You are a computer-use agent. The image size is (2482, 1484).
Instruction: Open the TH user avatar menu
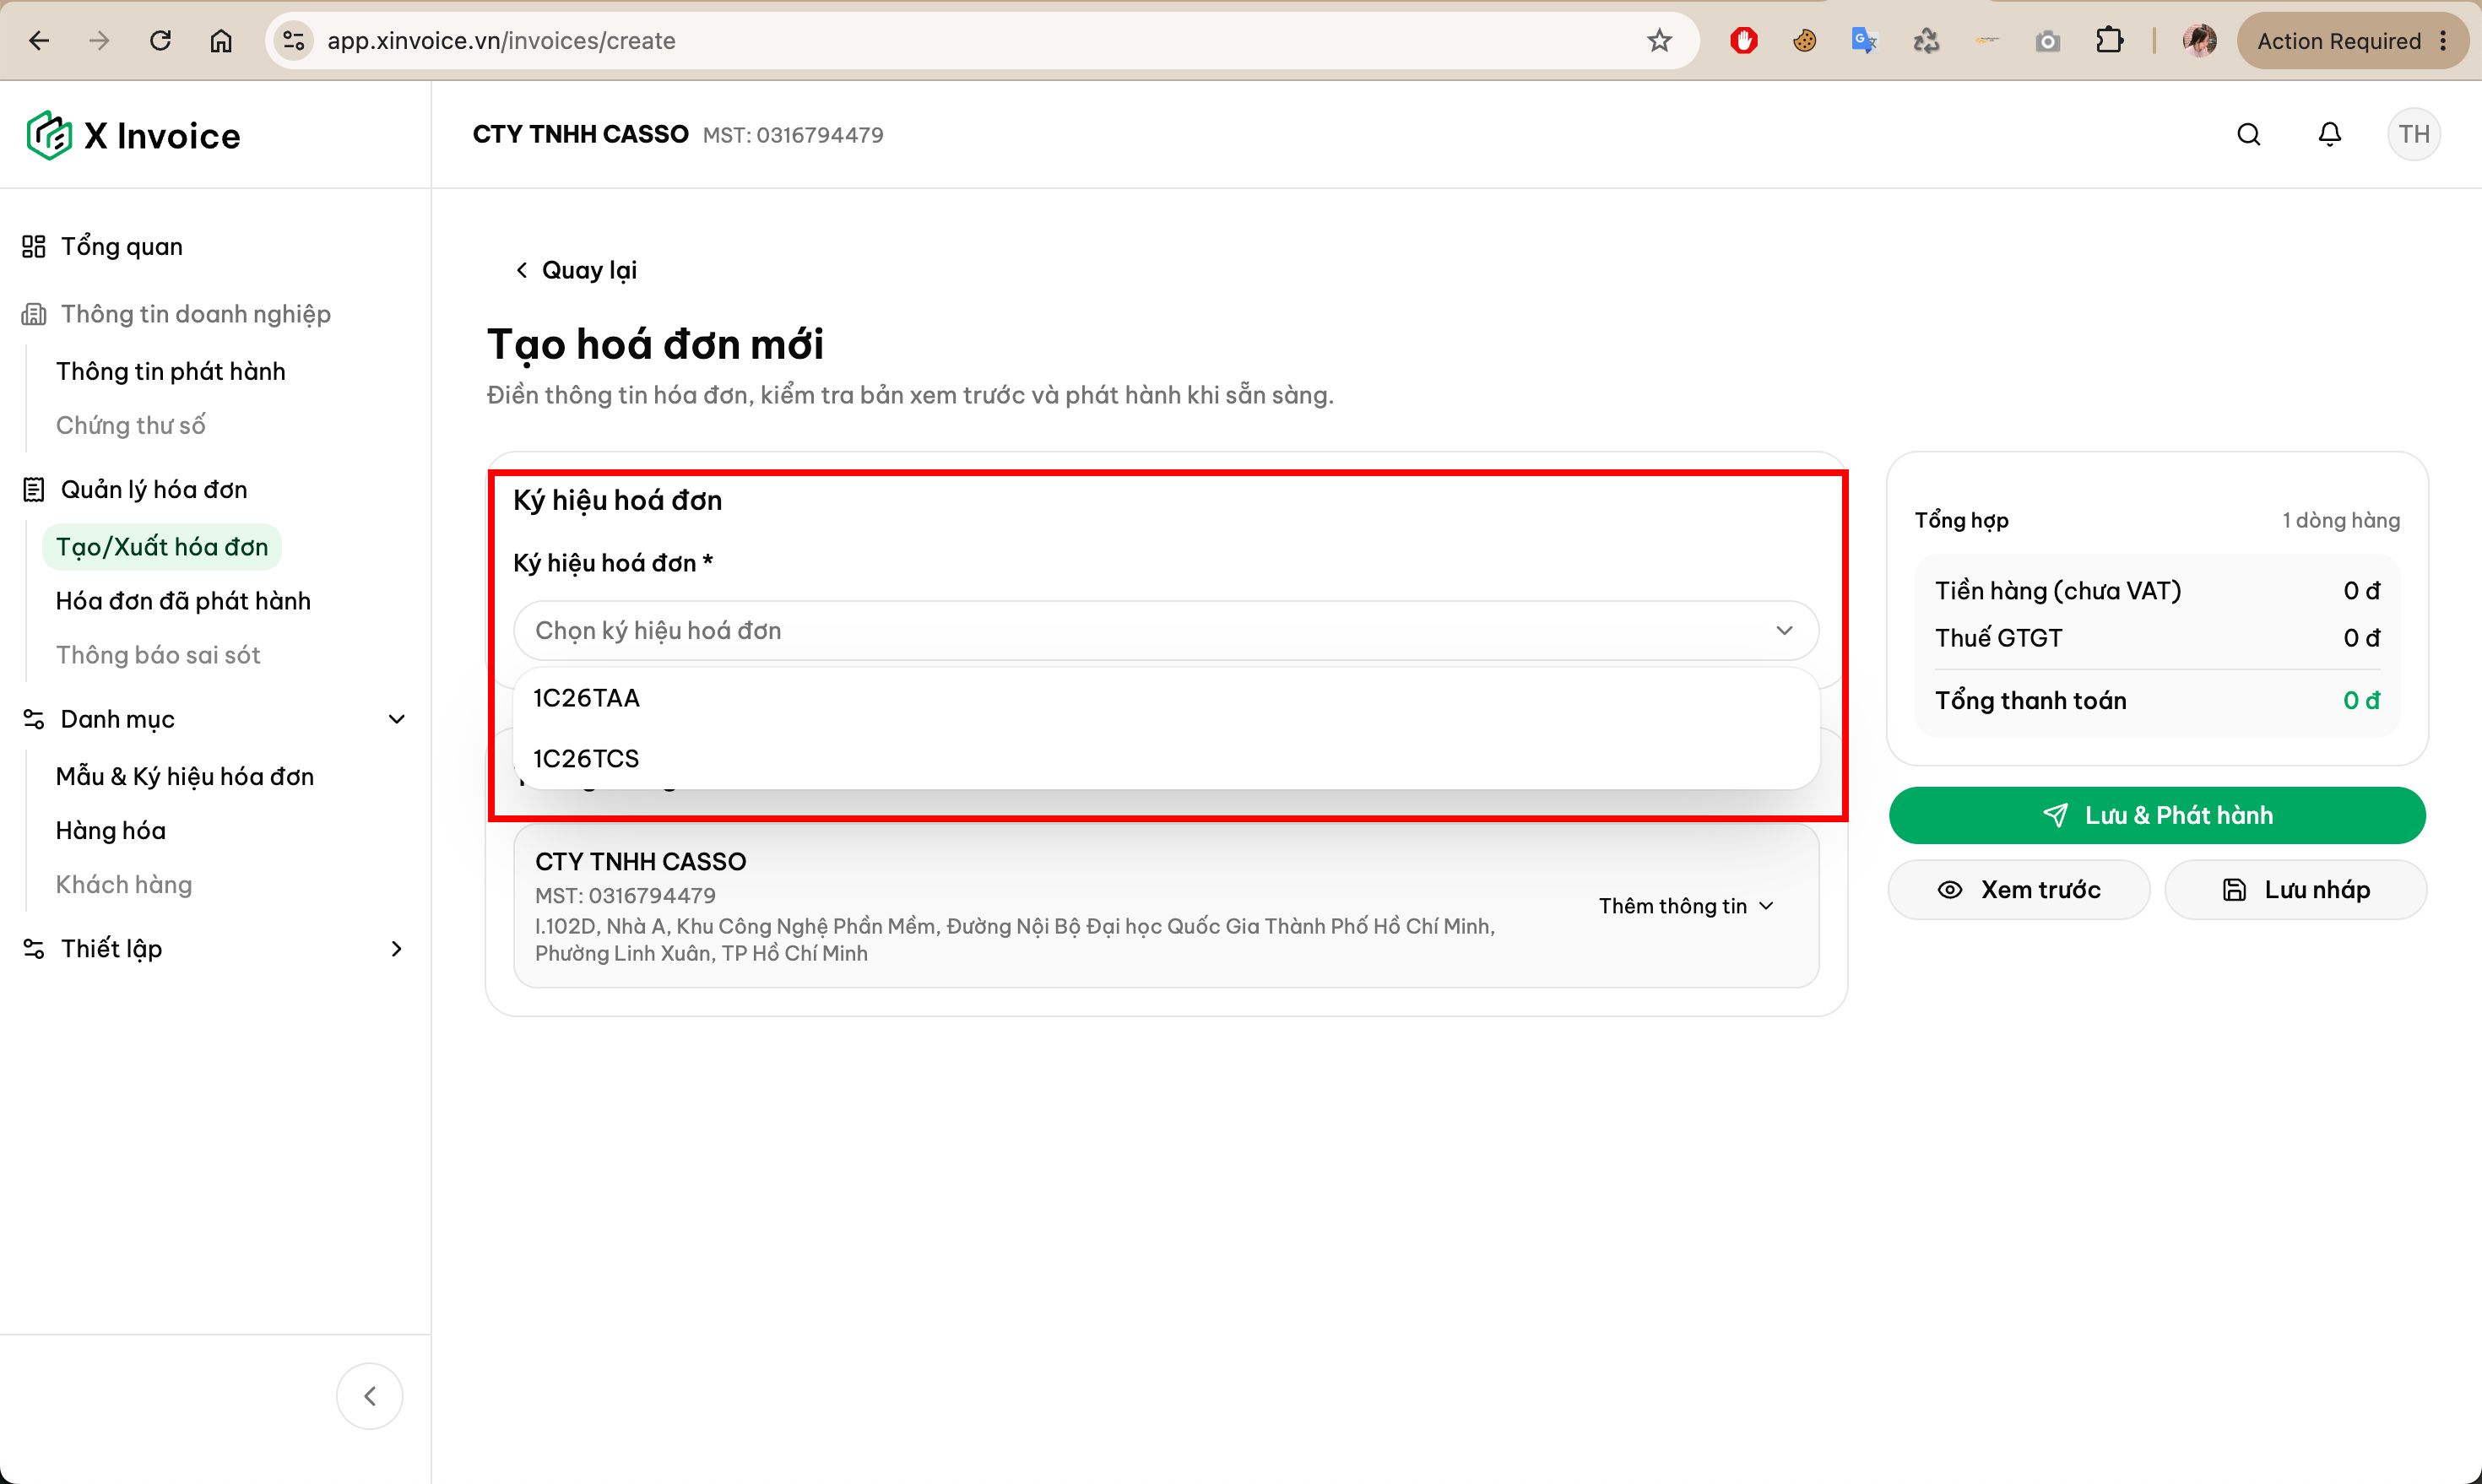(x=2413, y=134)
